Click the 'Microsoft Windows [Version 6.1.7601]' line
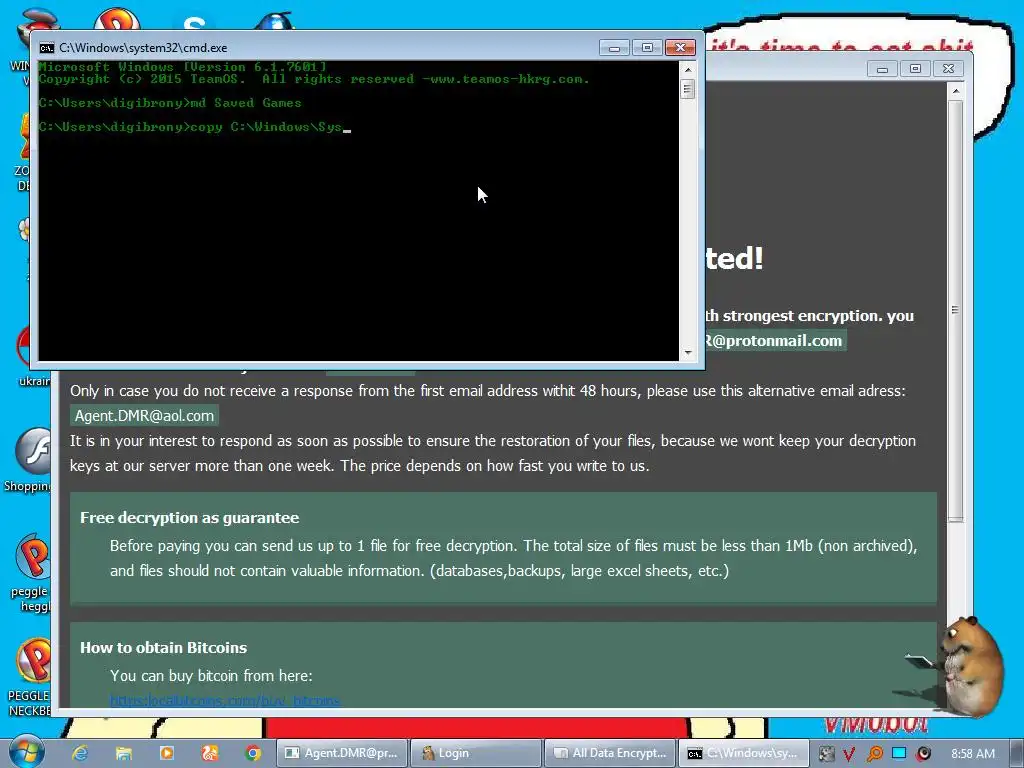 coord(182,67)
